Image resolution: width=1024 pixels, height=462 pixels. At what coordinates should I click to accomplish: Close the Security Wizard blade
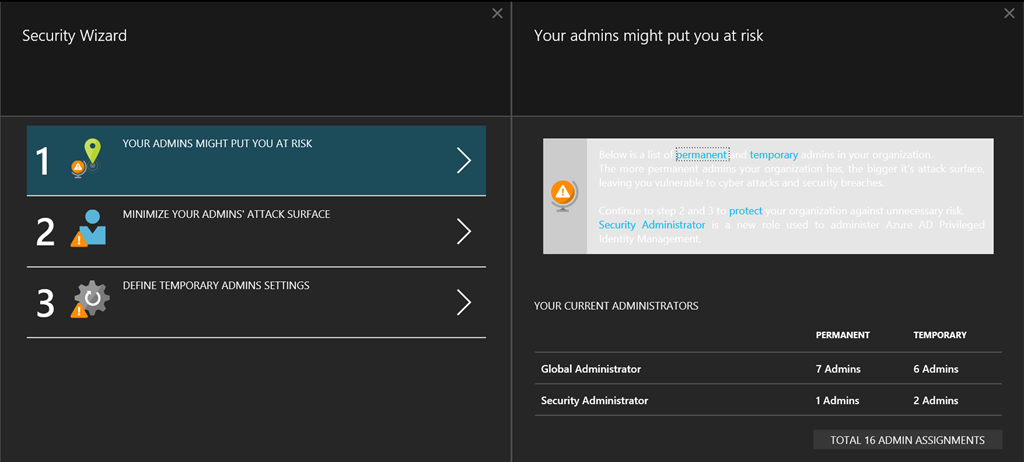[x=497, y=13]
